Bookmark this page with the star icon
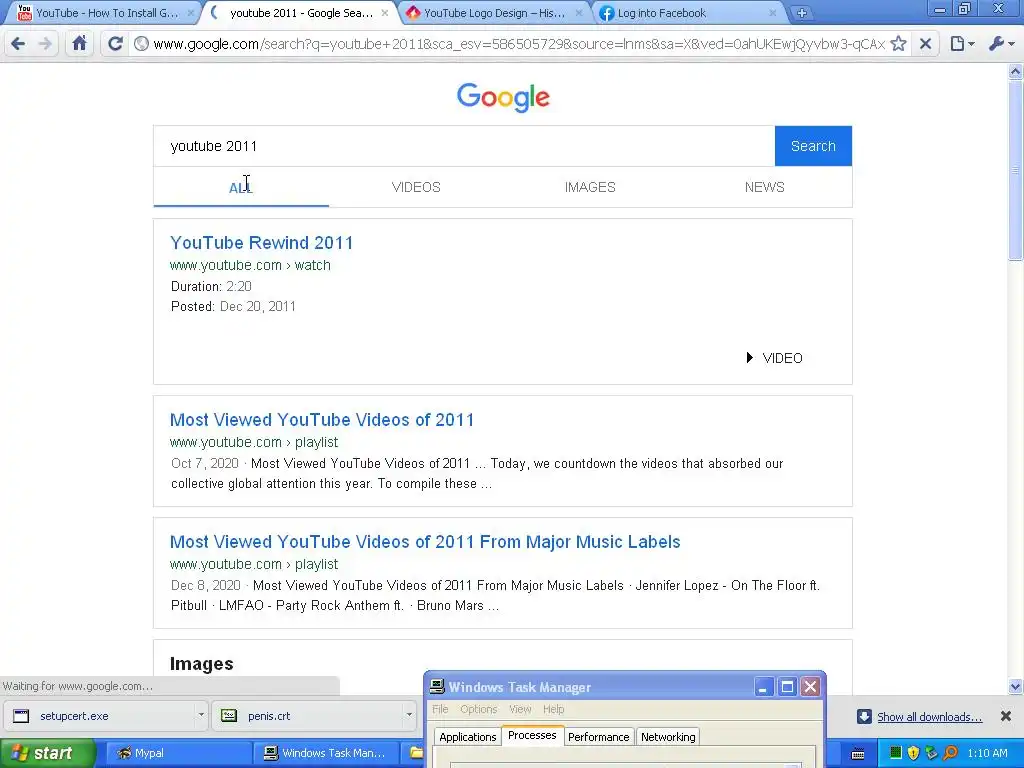Image resolution: width=1024 pixels, height=768 pixels. (899, 44)
